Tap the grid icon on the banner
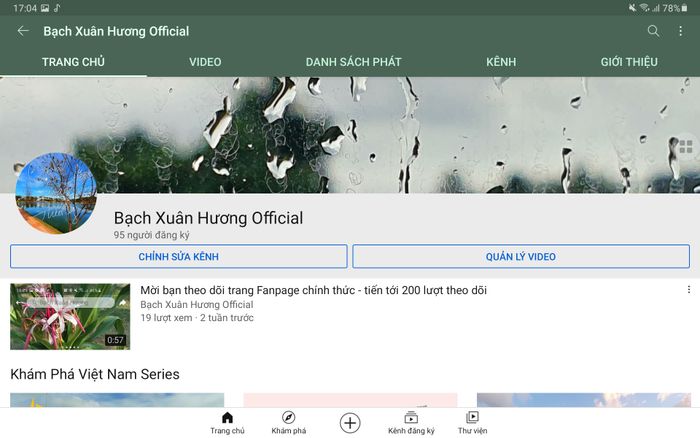This screenshot has height=438, width=700. tap(686, 146)
